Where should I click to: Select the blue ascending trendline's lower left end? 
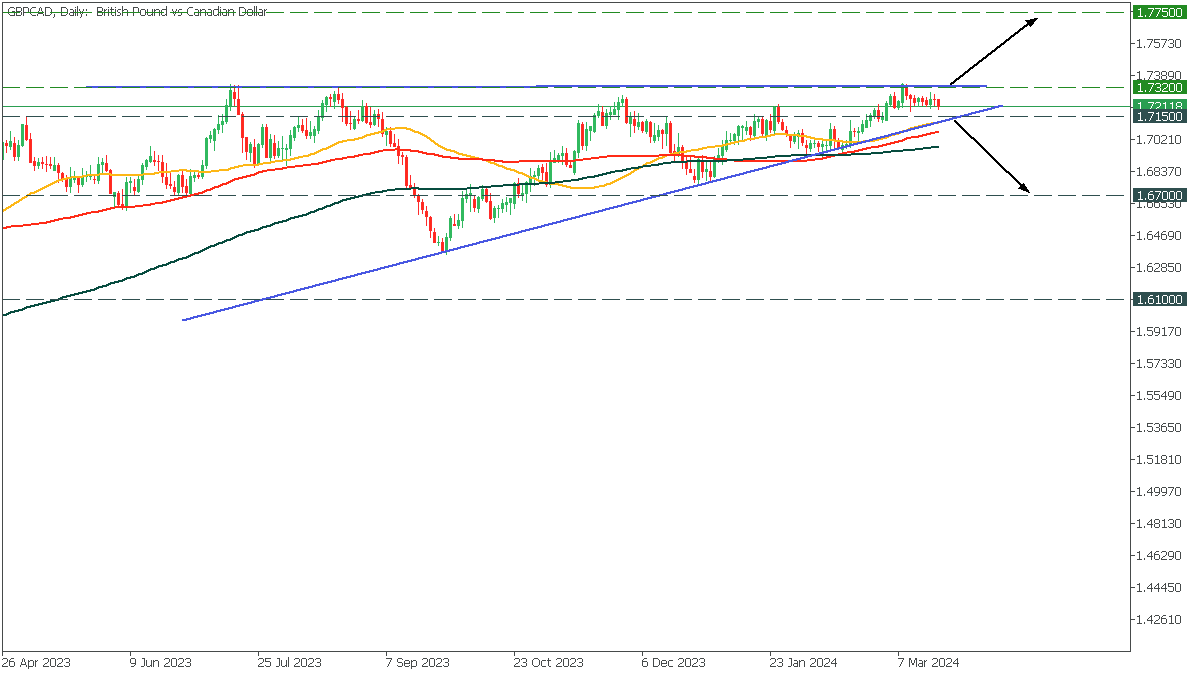tap(185, 320)
